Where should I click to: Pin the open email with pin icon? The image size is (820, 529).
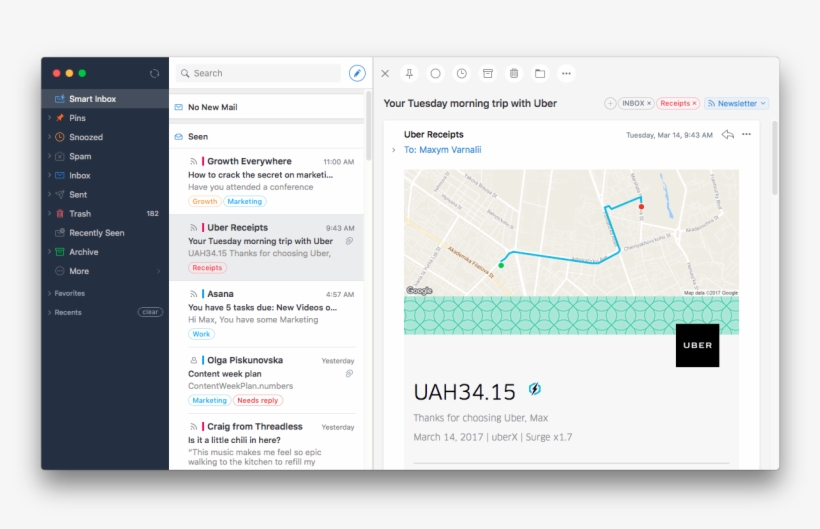pos(409,73)
